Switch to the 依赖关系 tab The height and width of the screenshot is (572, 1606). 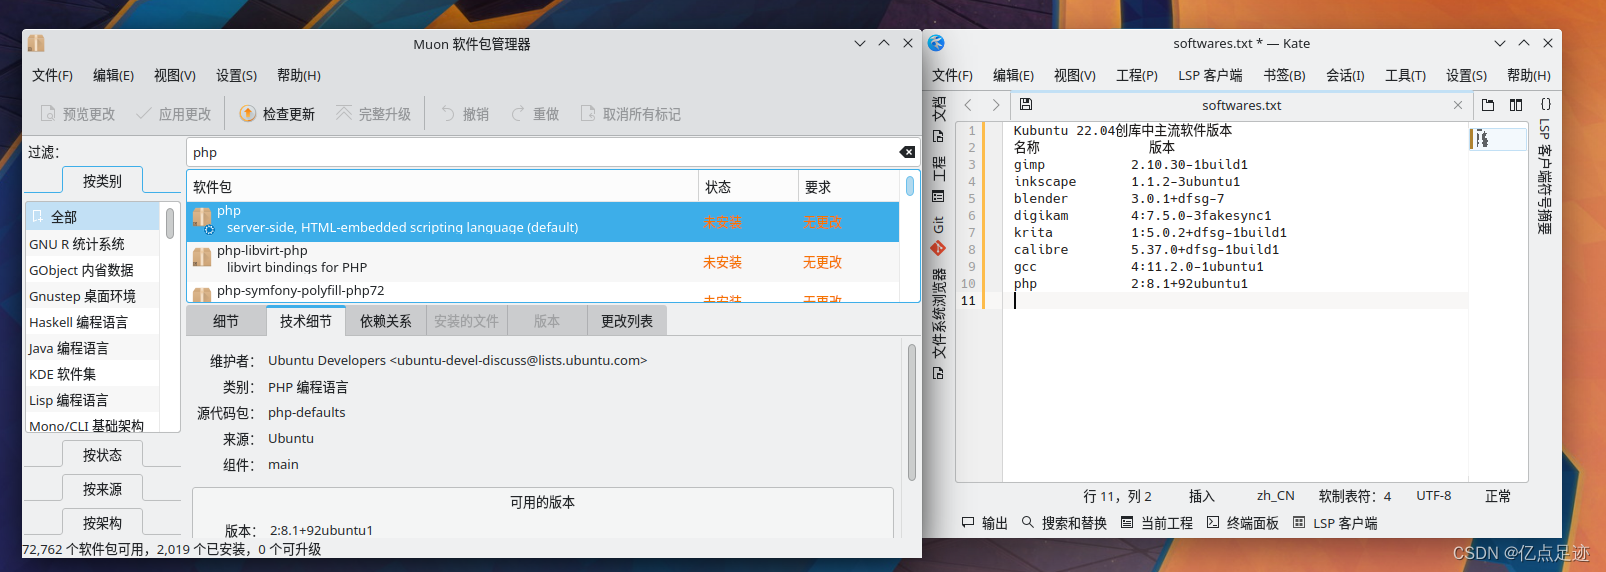(x=385, y=321)
